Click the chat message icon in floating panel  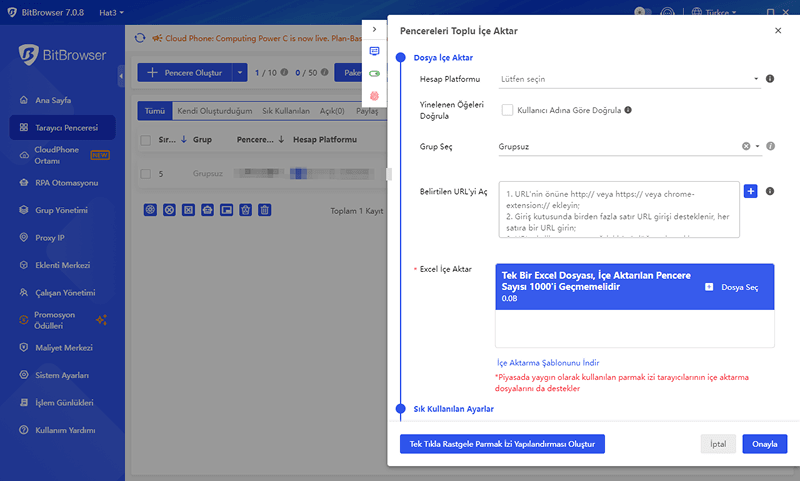click(374, 51)
